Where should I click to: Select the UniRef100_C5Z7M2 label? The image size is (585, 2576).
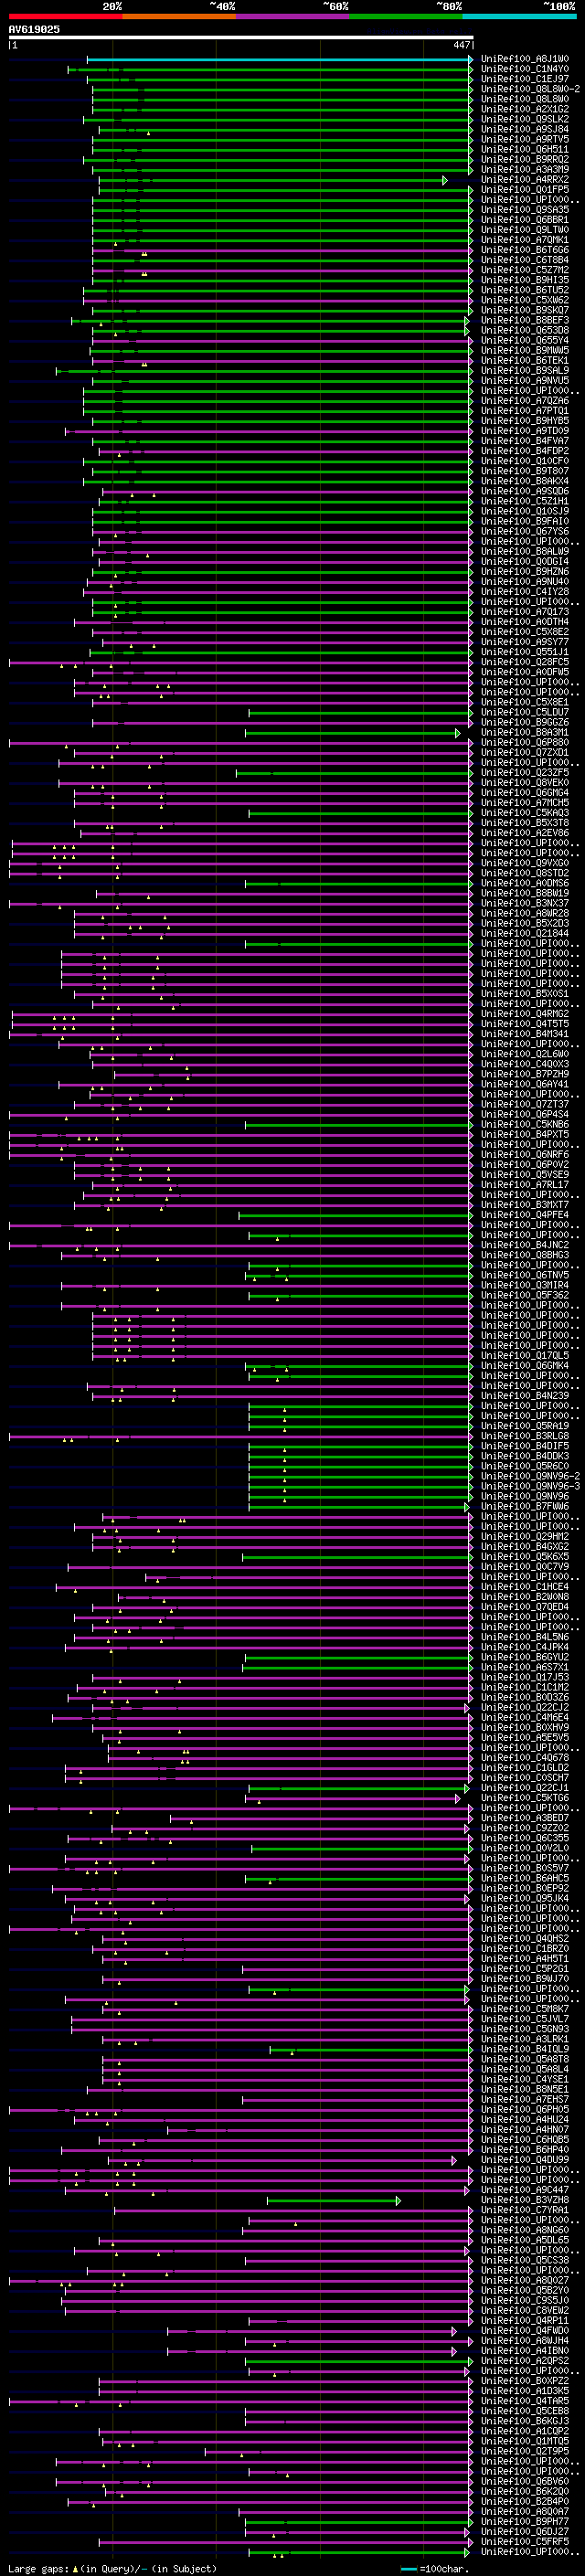click(524, 270)
